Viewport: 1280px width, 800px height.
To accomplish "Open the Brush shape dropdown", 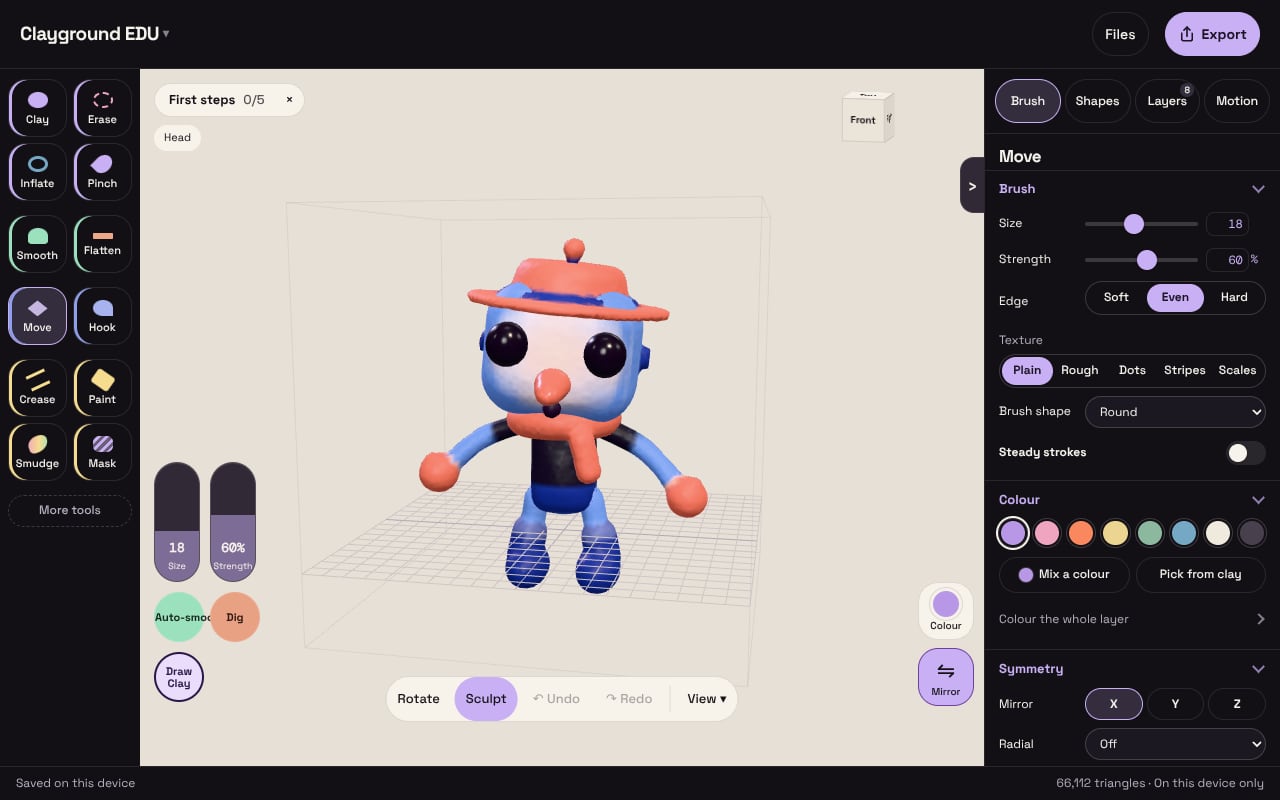I will click(x=1175, y=412).
